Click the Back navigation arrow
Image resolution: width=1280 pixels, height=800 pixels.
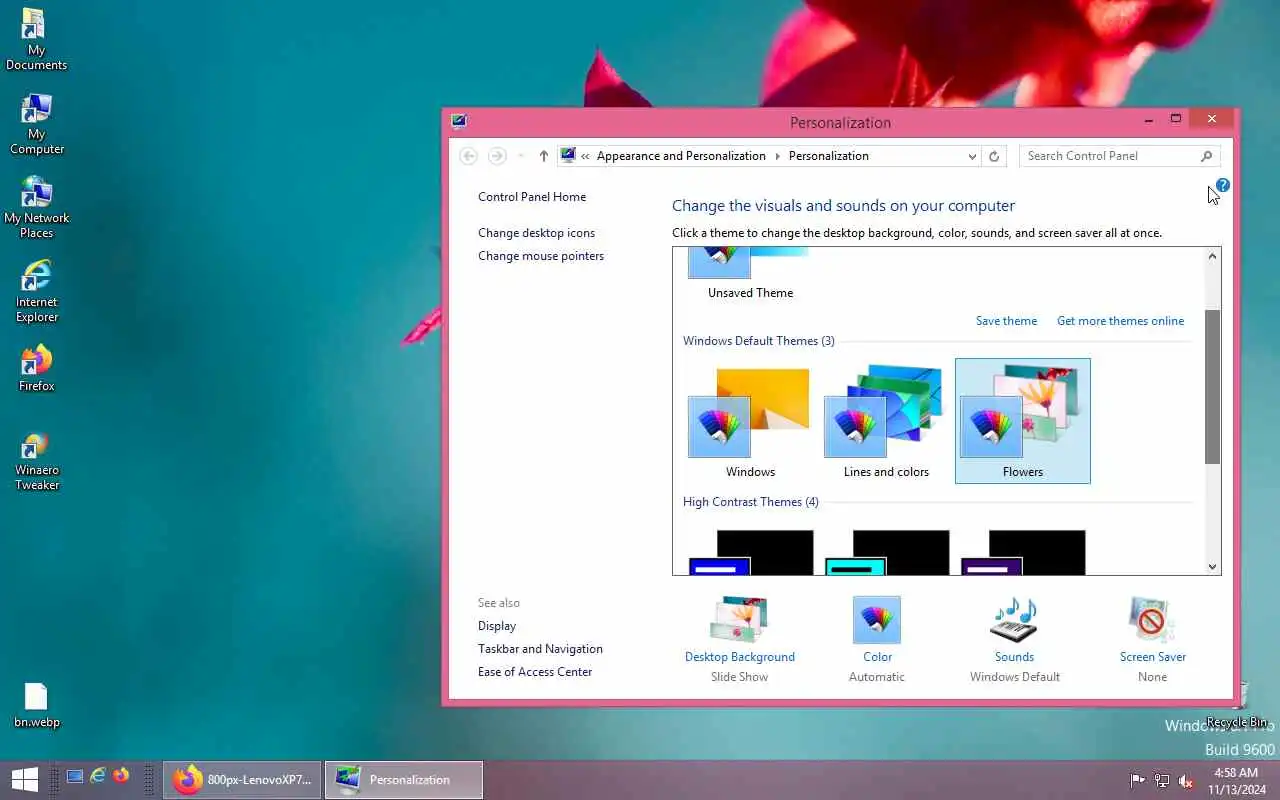point(468,156)
